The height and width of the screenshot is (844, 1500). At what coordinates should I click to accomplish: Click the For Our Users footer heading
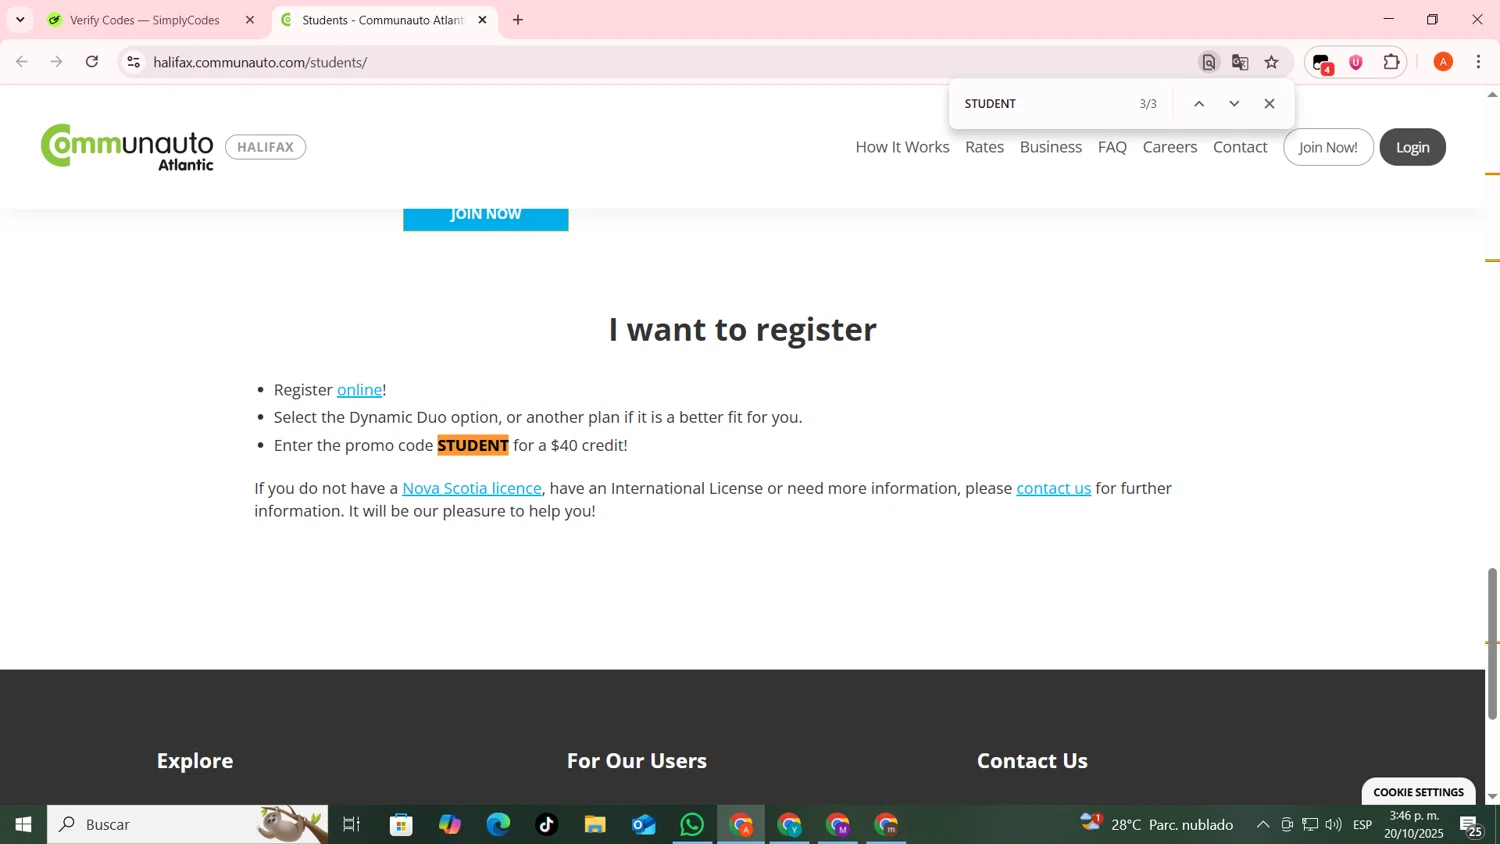coord(637,761)
